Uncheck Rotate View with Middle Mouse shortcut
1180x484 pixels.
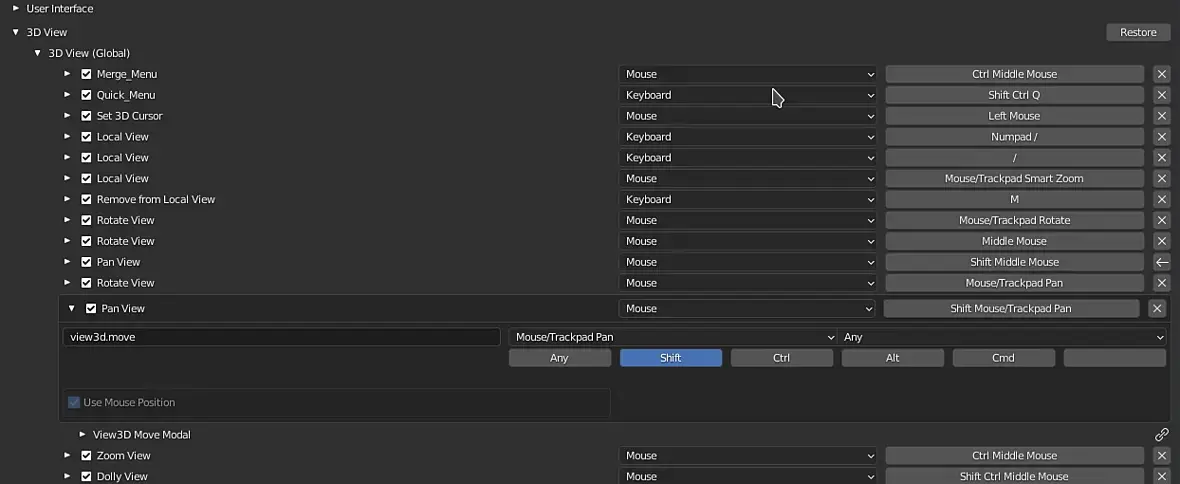(87, 241)
